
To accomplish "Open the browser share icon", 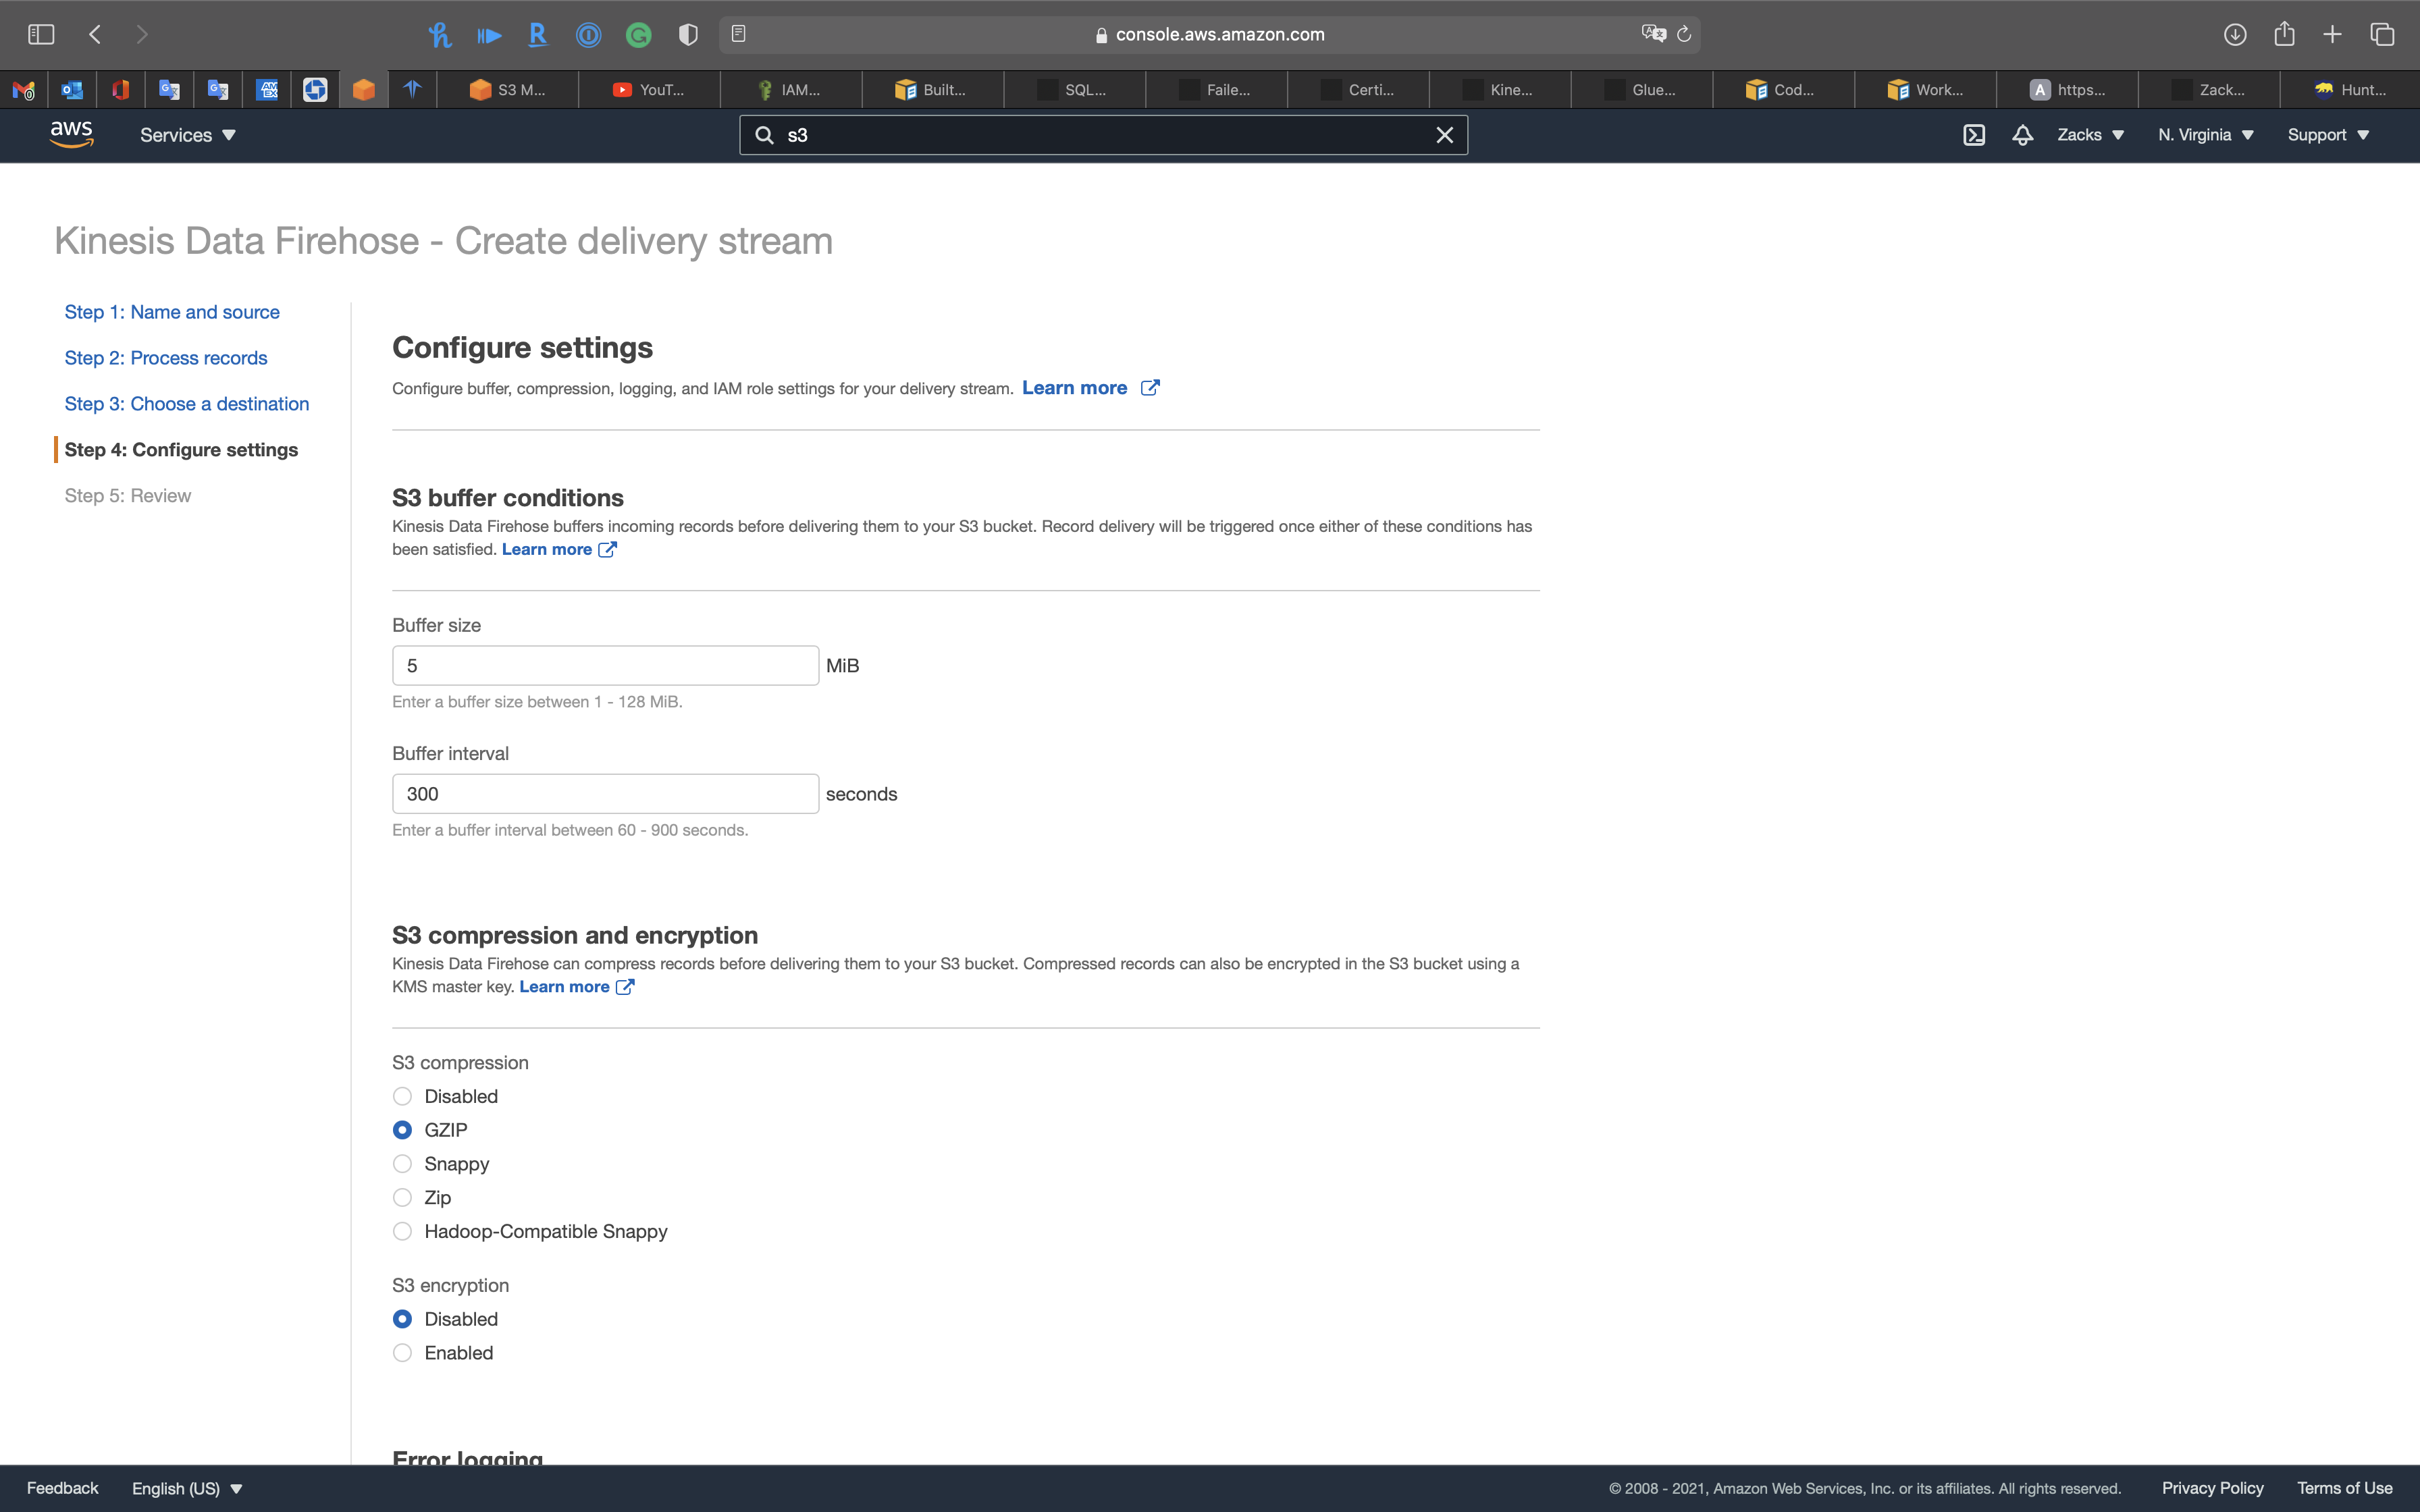I will tap(2284, 34).
